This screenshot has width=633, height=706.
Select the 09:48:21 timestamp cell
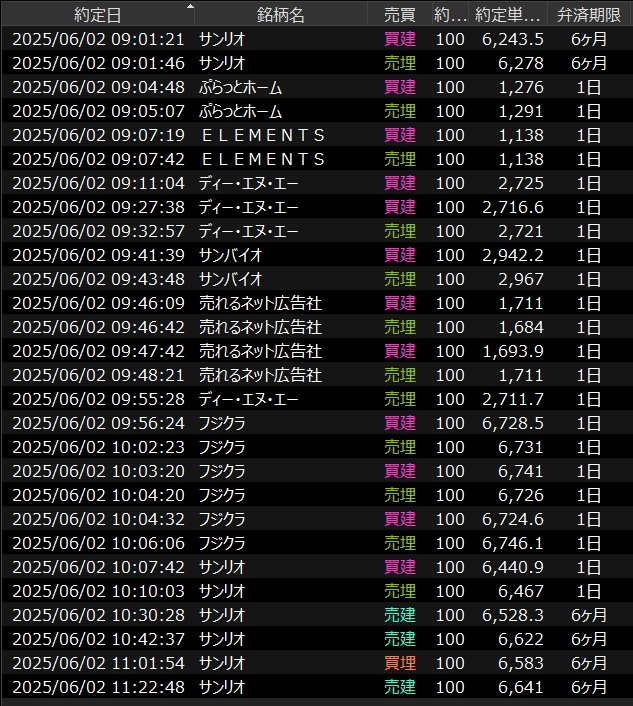point(98,375)
